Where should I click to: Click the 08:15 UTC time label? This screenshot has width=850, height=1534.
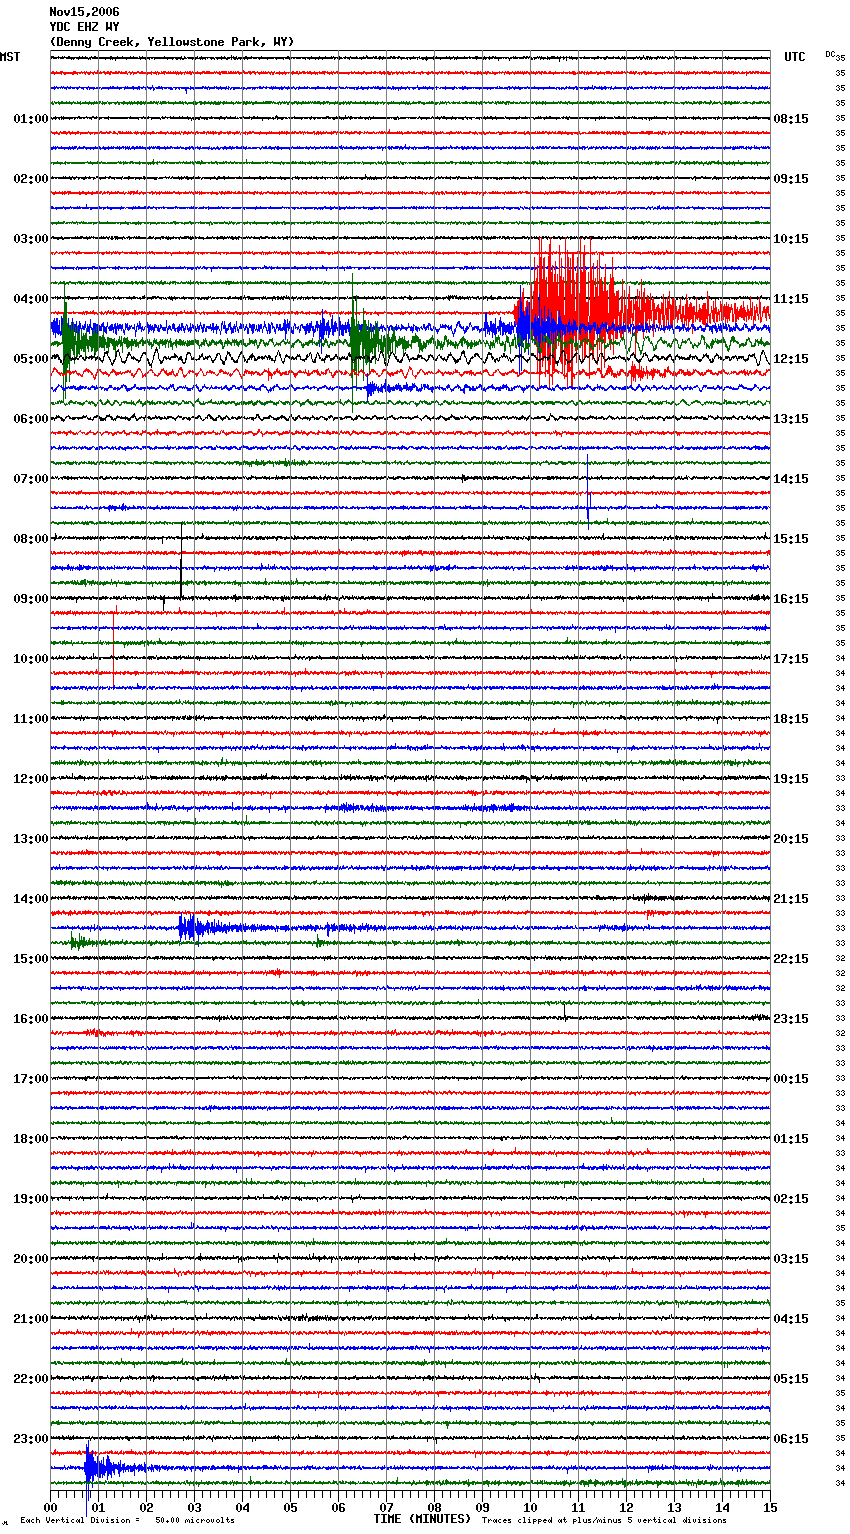coord(791,119)
